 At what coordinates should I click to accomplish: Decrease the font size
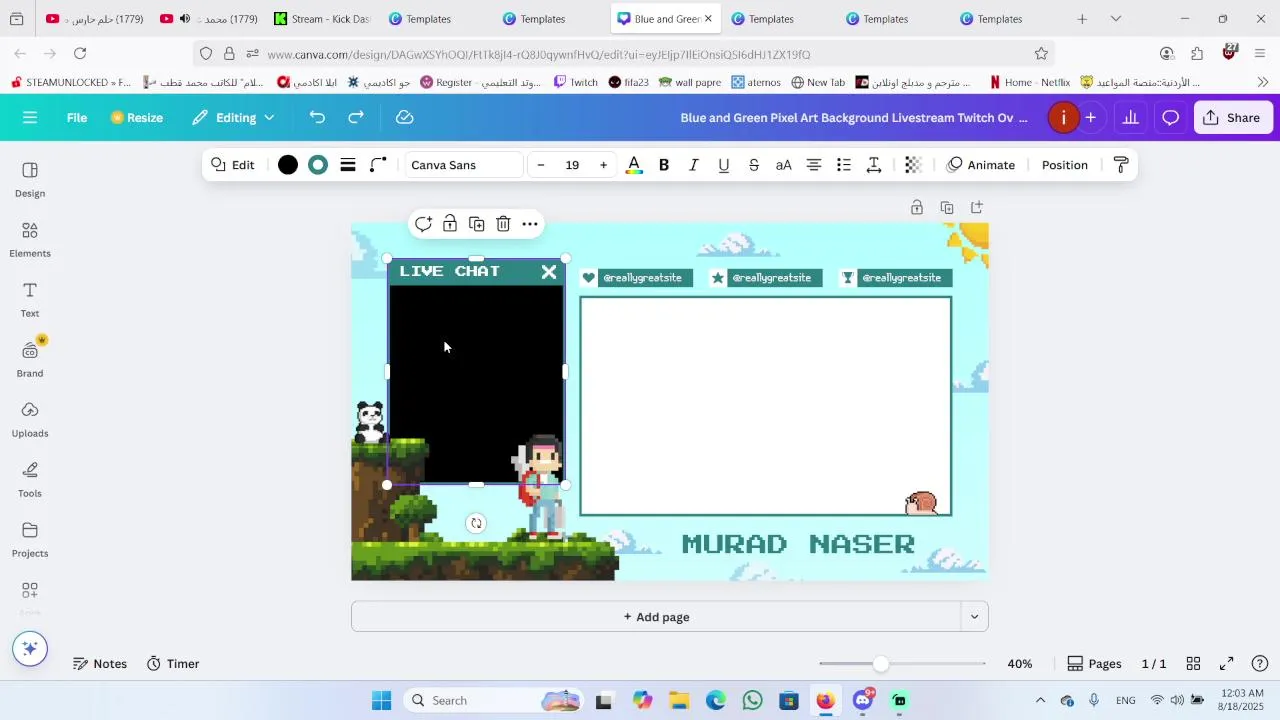point(541,165)
